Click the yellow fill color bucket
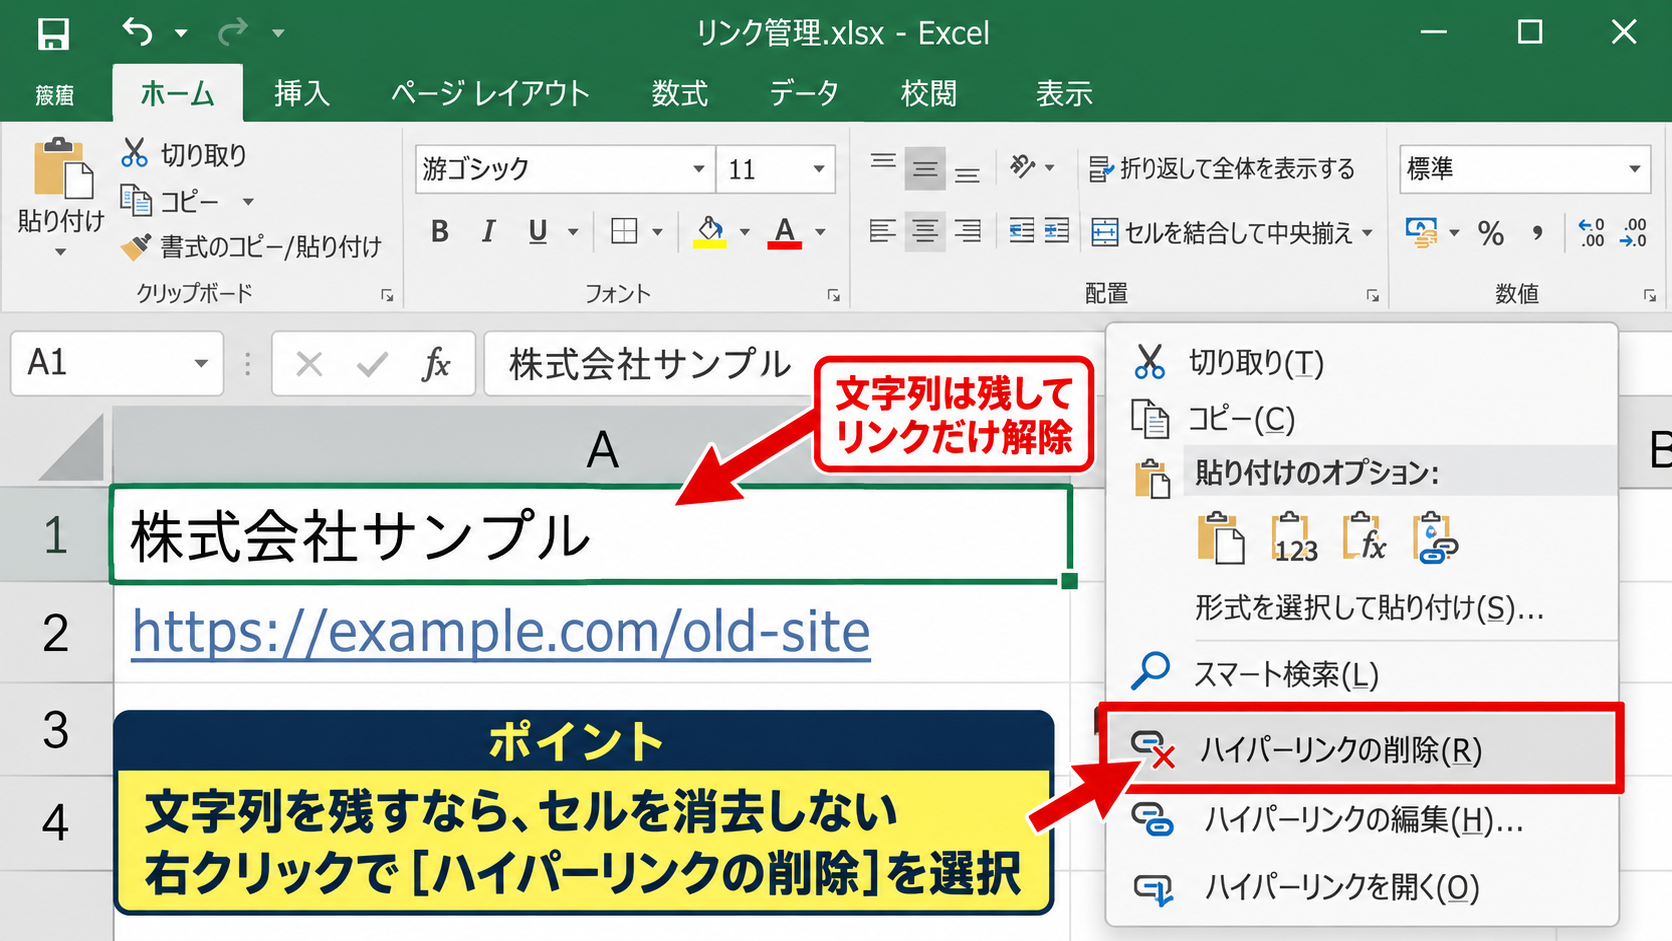The width and height of the screenshot is (1672, 941). (711, 232)
